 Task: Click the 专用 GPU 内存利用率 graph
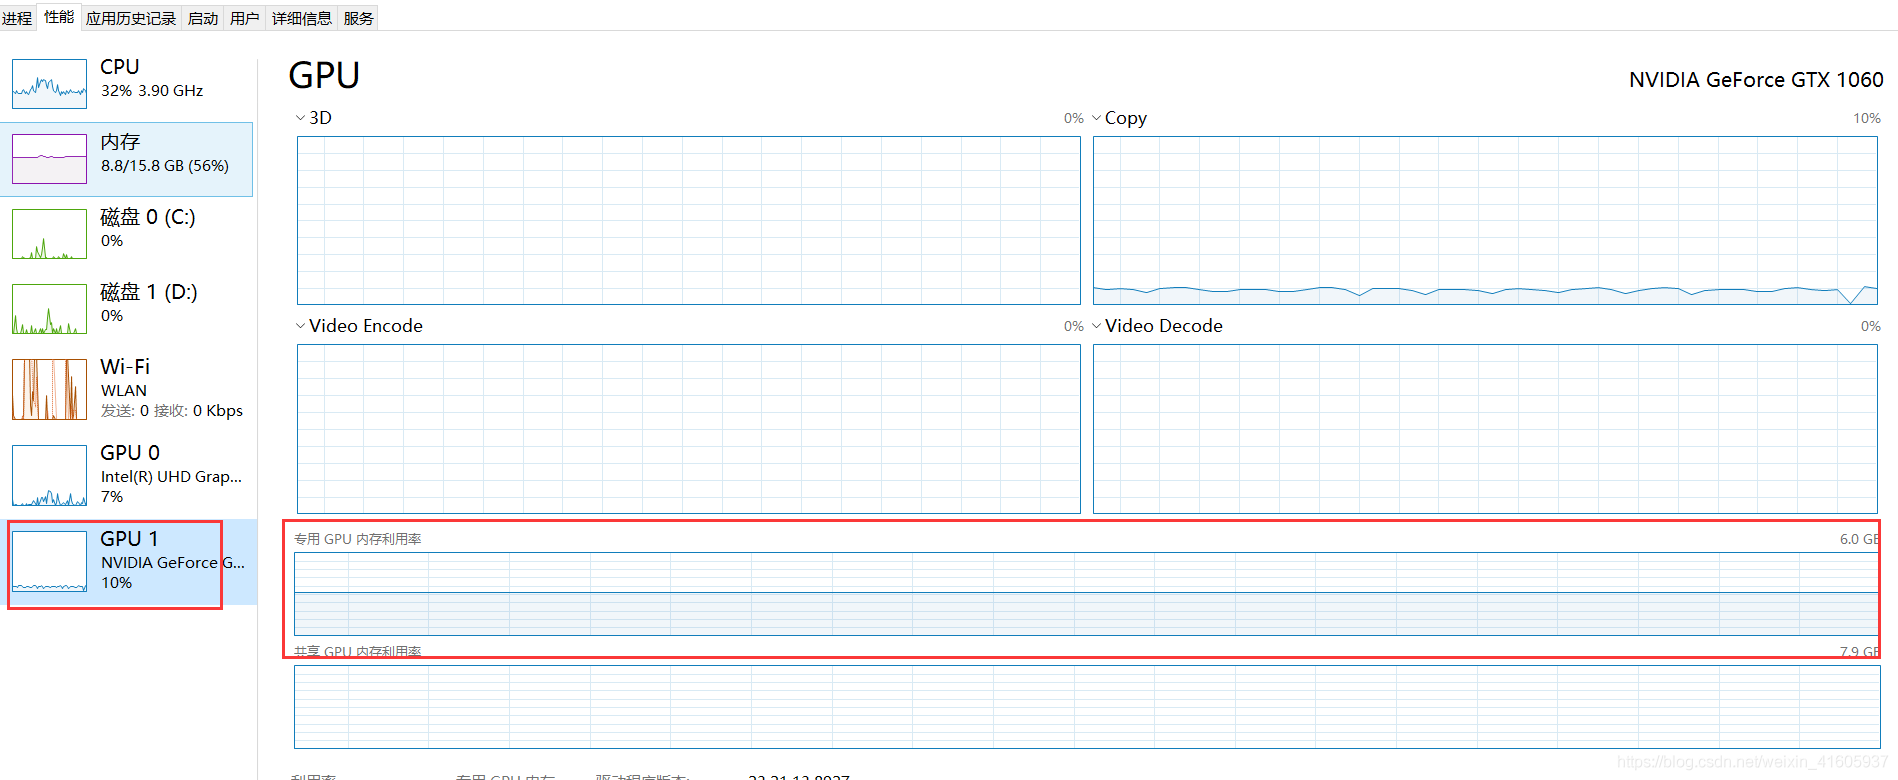[1087, 594]
